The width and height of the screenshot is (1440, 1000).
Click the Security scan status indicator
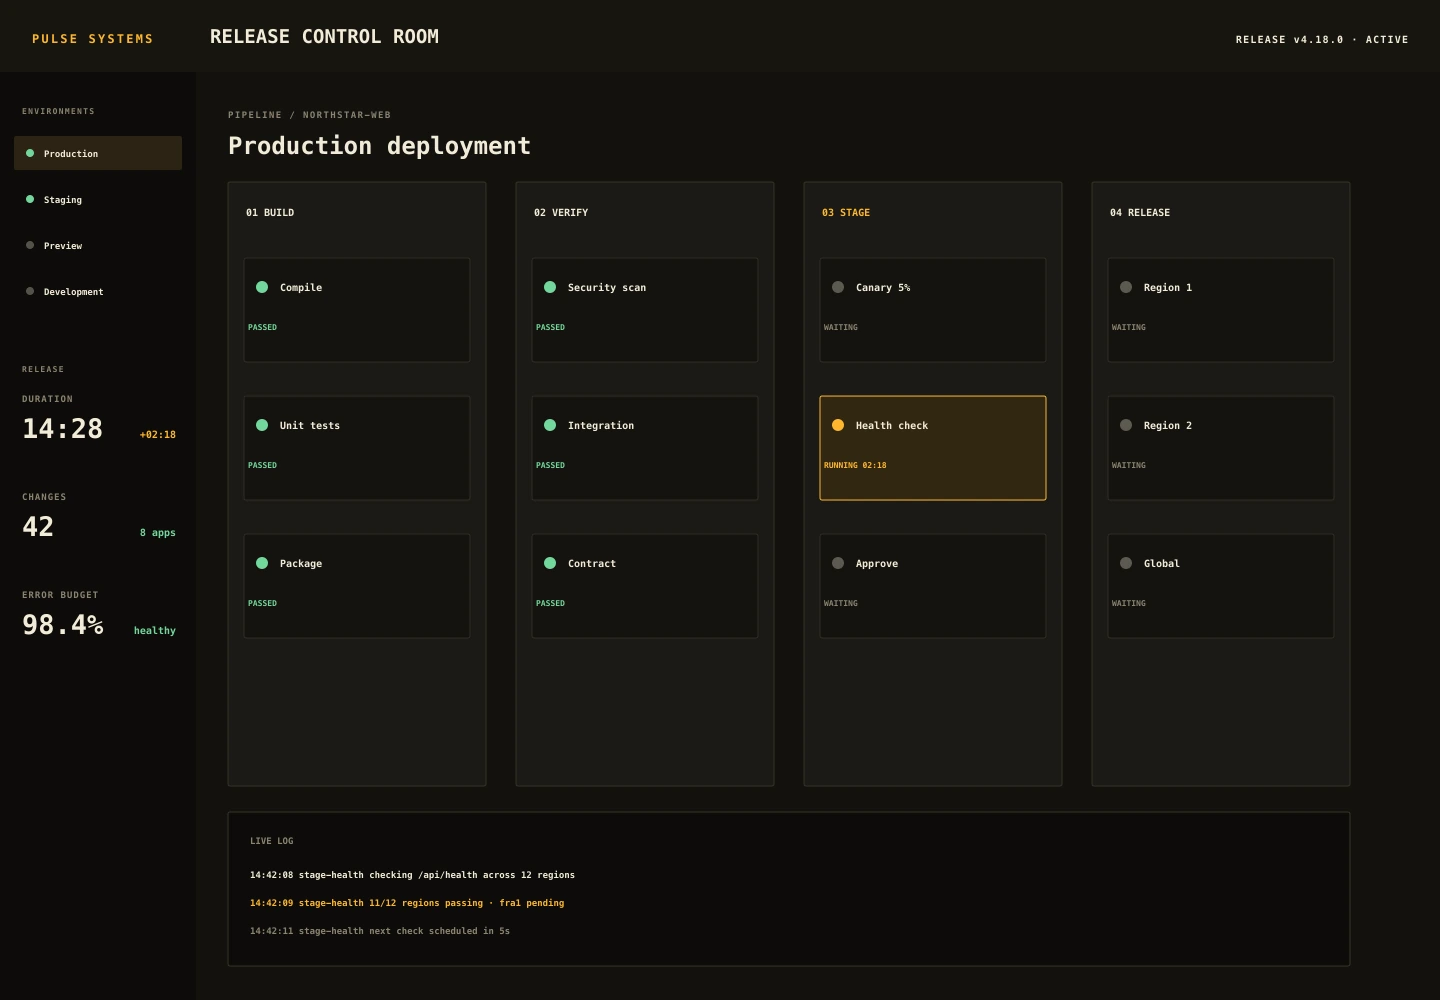[550, 287]
